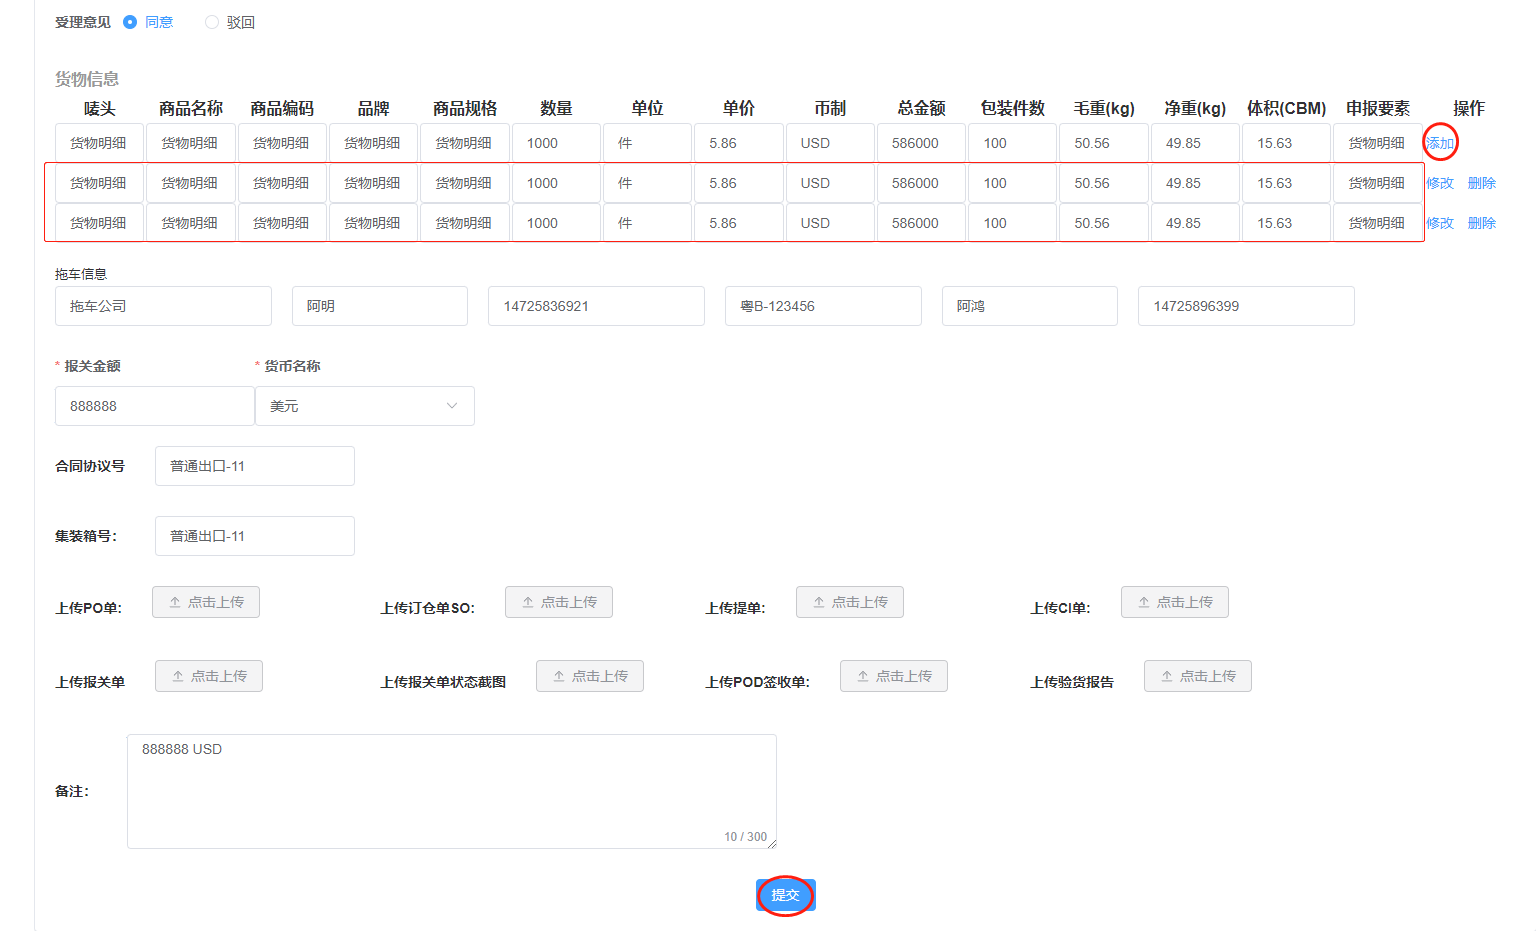Click first row 毛重 field 50.56
Viewport: 1536px width, 931px height.
click(1104, 143)
